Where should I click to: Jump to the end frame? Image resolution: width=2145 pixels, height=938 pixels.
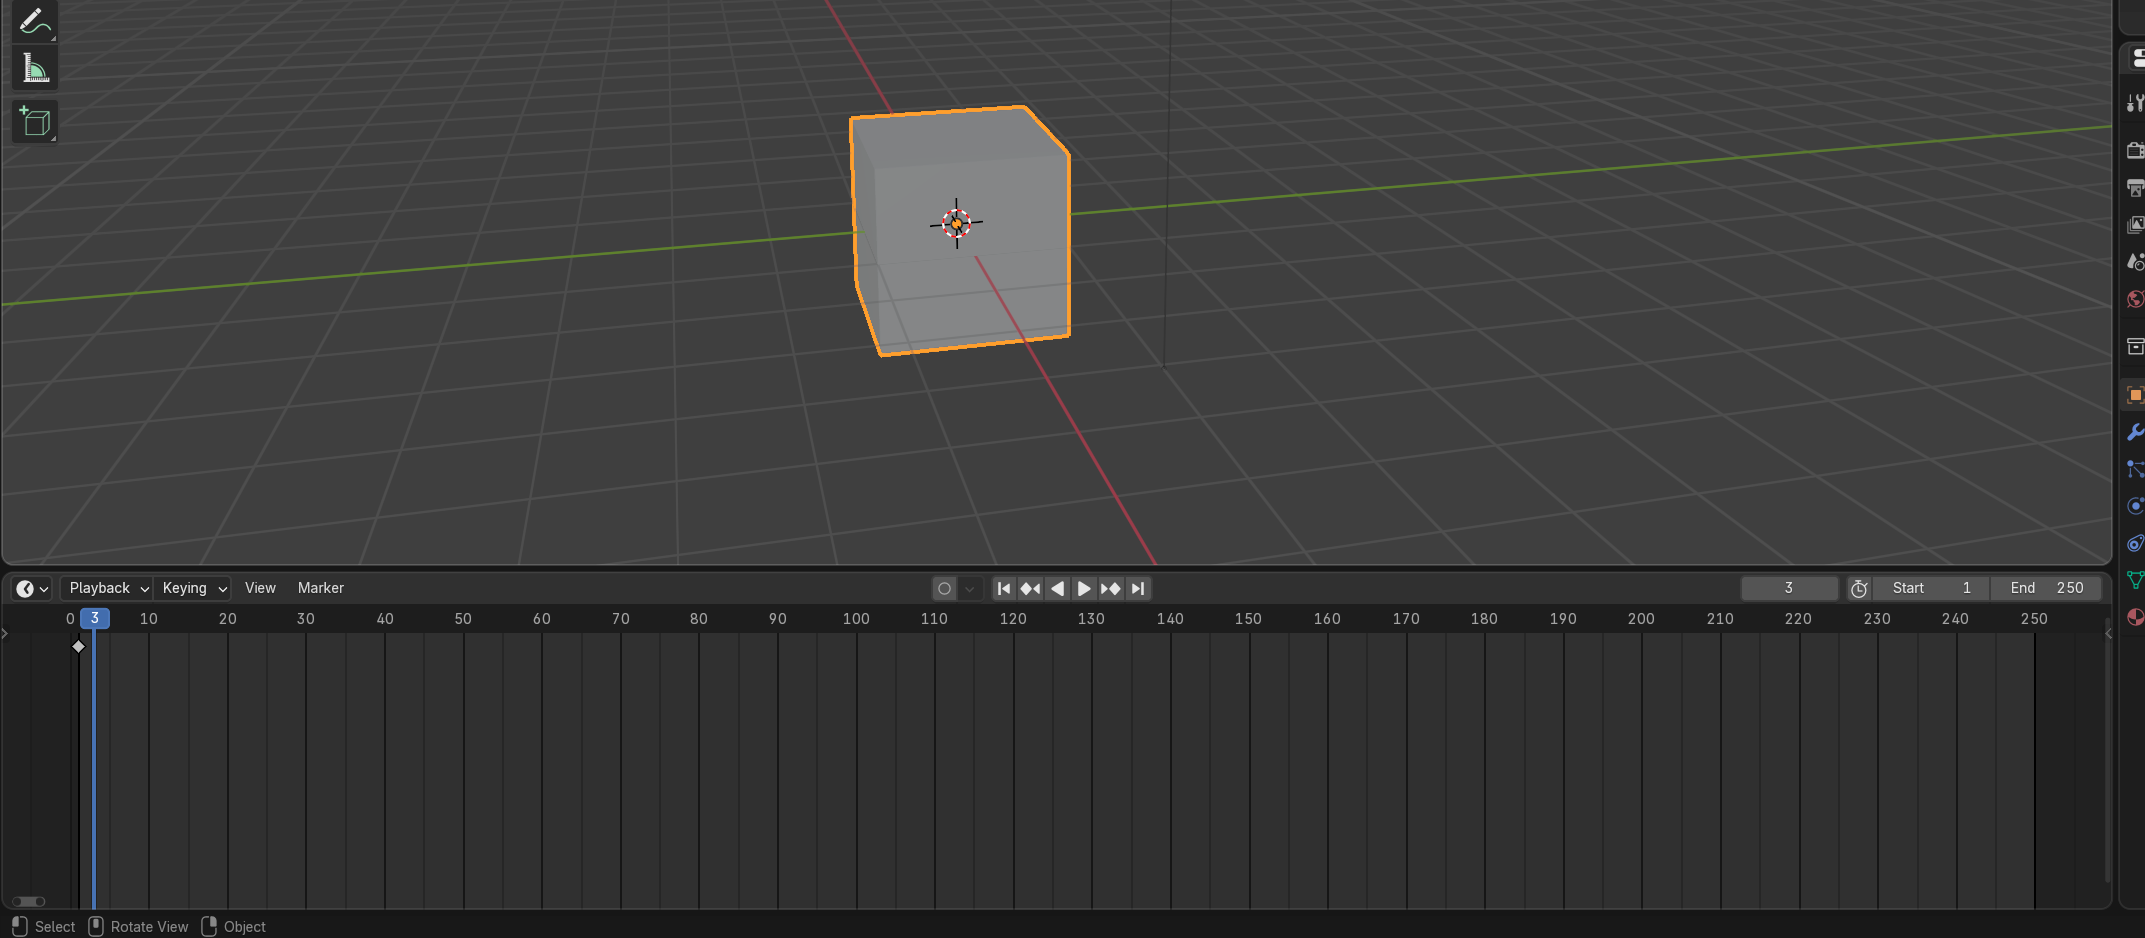coord(1138,588)
